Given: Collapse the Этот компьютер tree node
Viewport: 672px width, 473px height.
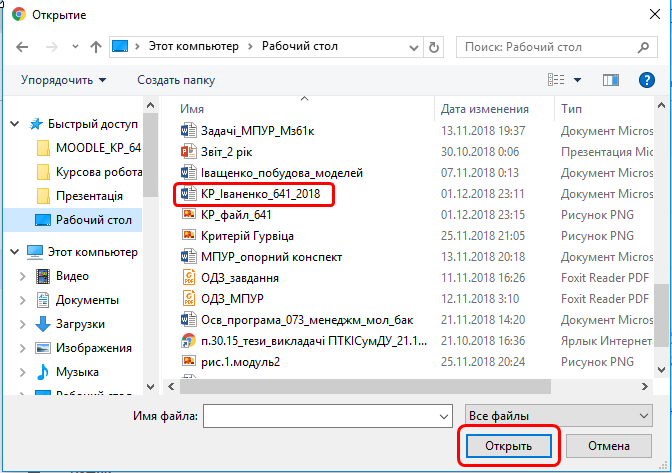Looking at the screenshot, I should tap(14, 251).
